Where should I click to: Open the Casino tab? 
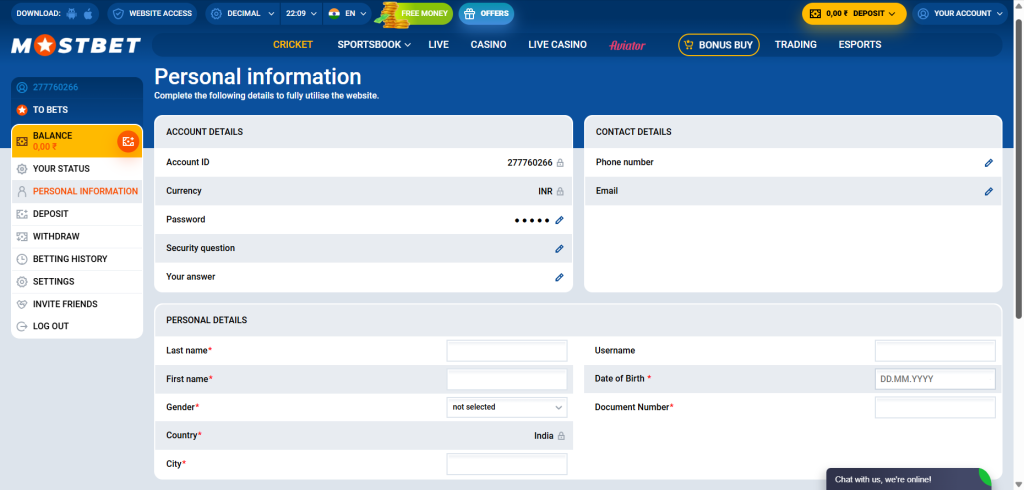(x=488, y=45)
